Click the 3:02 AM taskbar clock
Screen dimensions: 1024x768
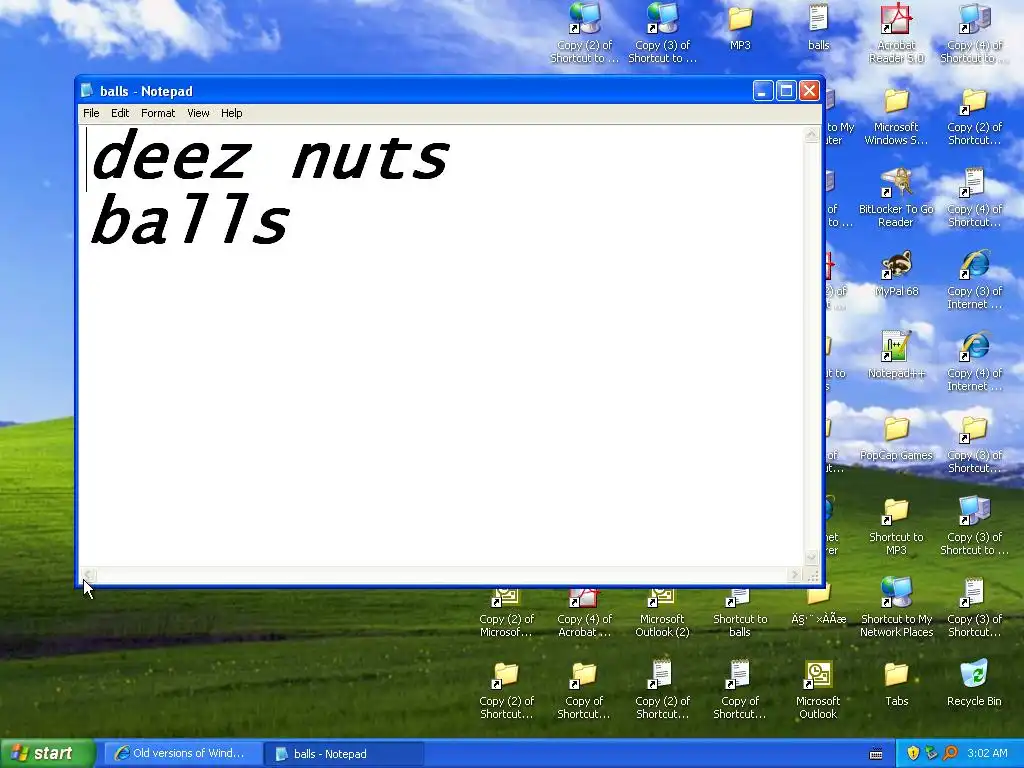(x=987, y=754)
